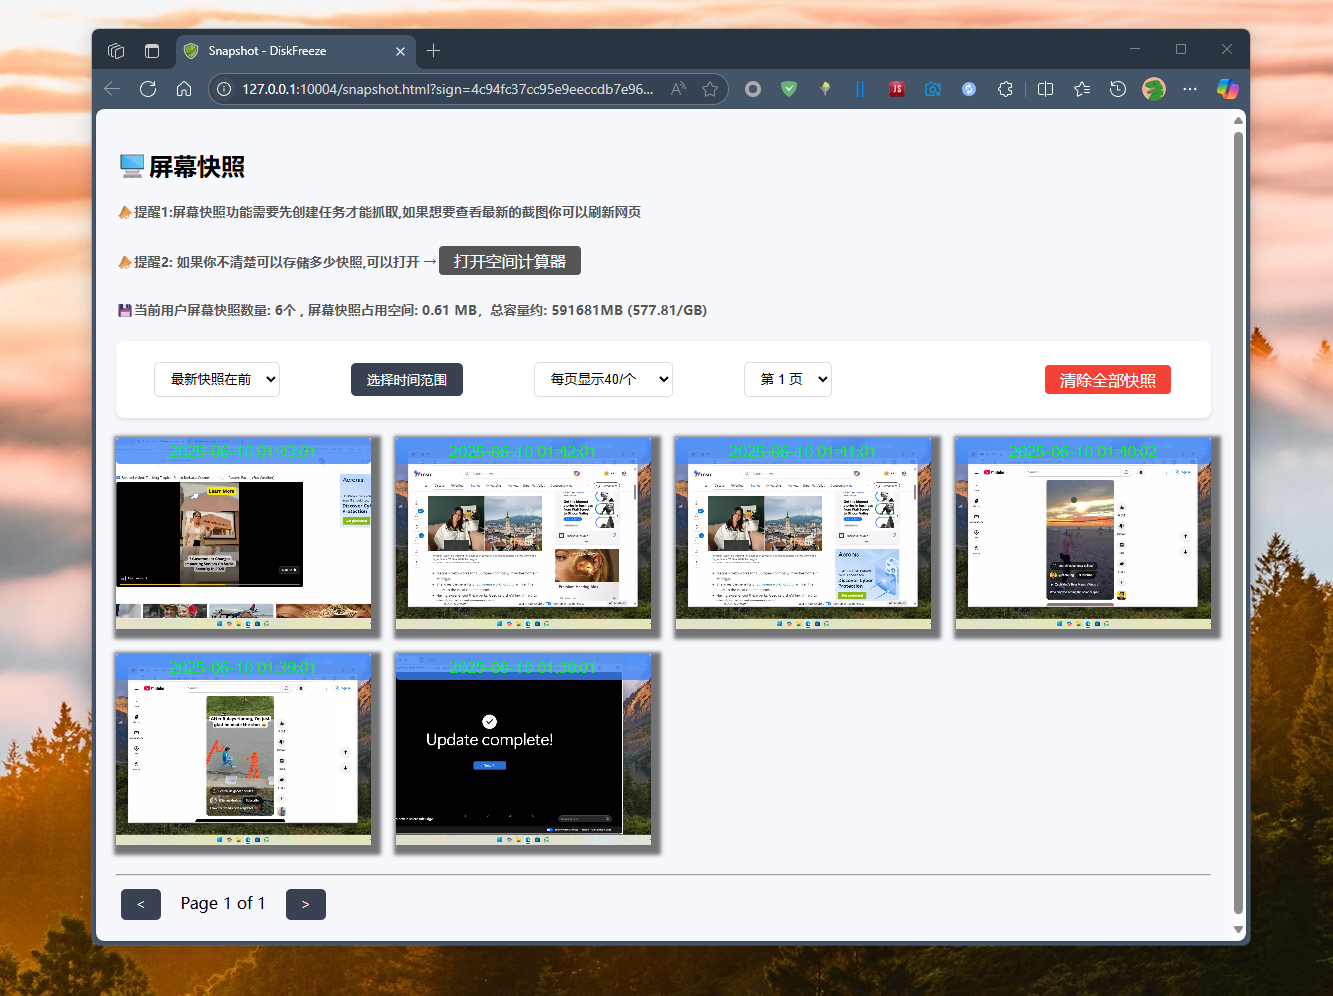The width and height of the screenshot is (1333, 996).
Task: Open the 最新快照在前 sort dropdown
Action: pos(217,379)
